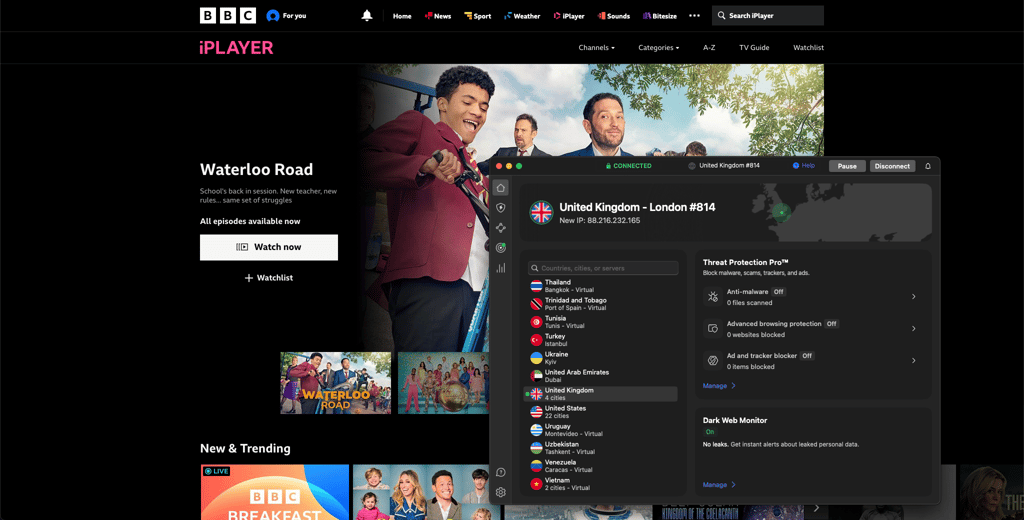Click the CONNECTED status label
Image resolution: width=1024 pixels, height=520 pixels.
[628, 166]
